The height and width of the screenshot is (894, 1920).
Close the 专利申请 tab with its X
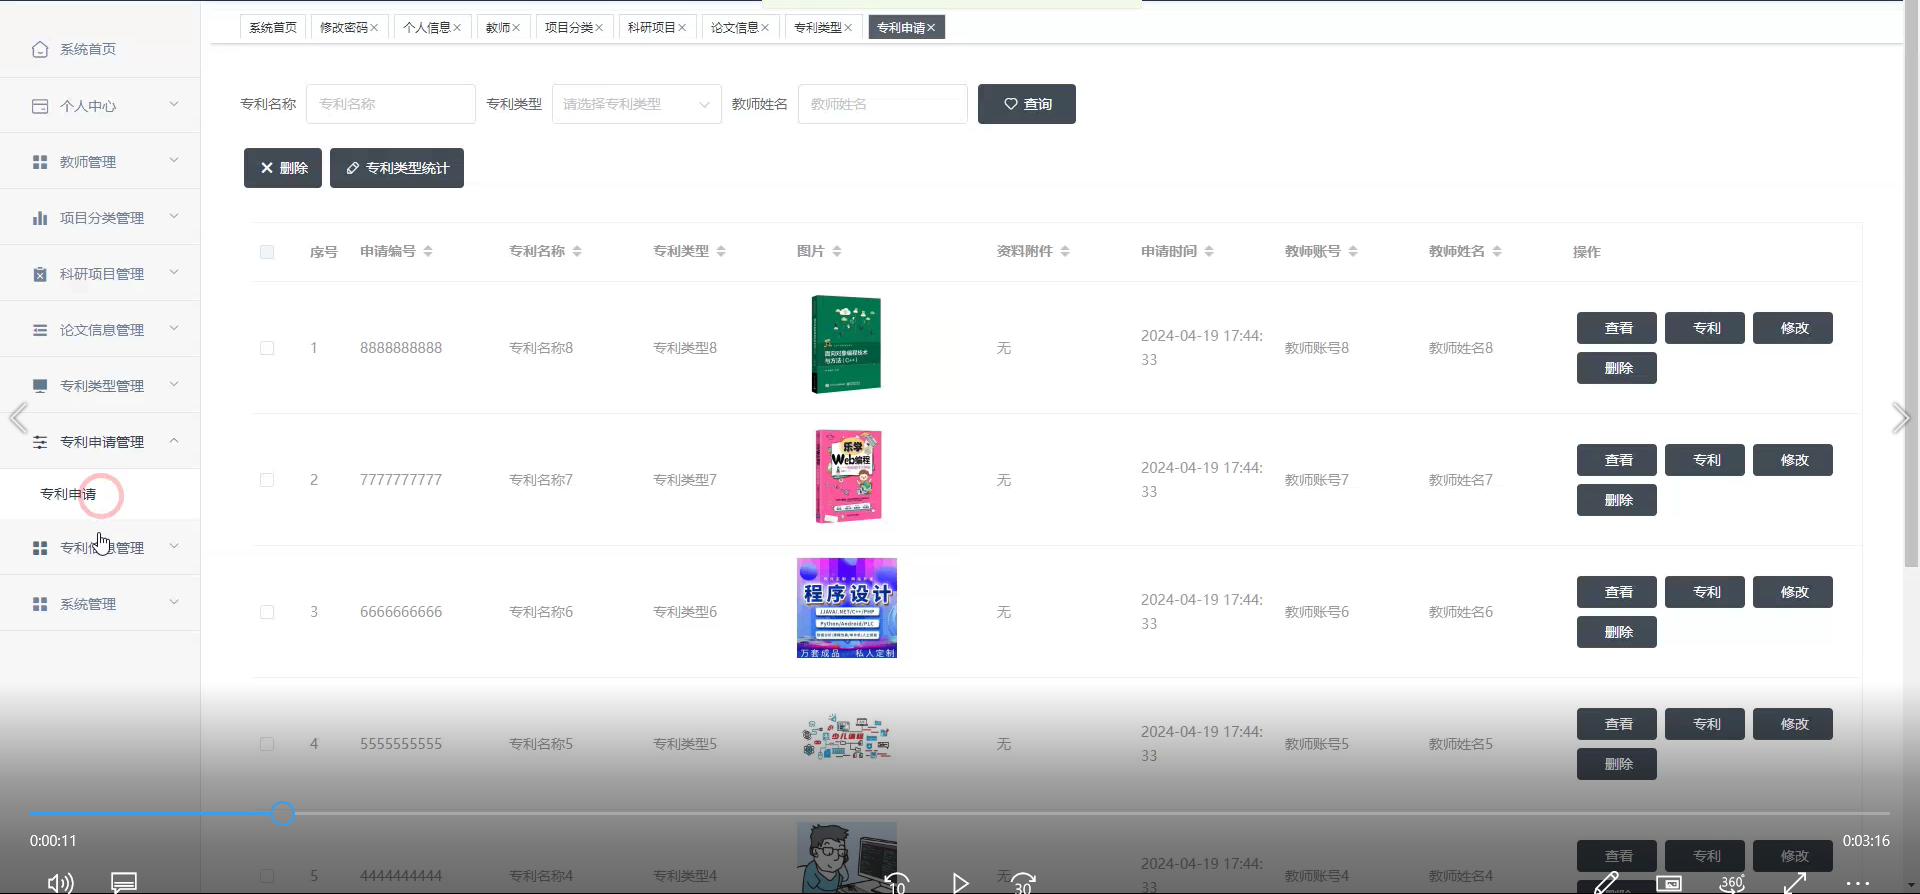coord(931,28)
